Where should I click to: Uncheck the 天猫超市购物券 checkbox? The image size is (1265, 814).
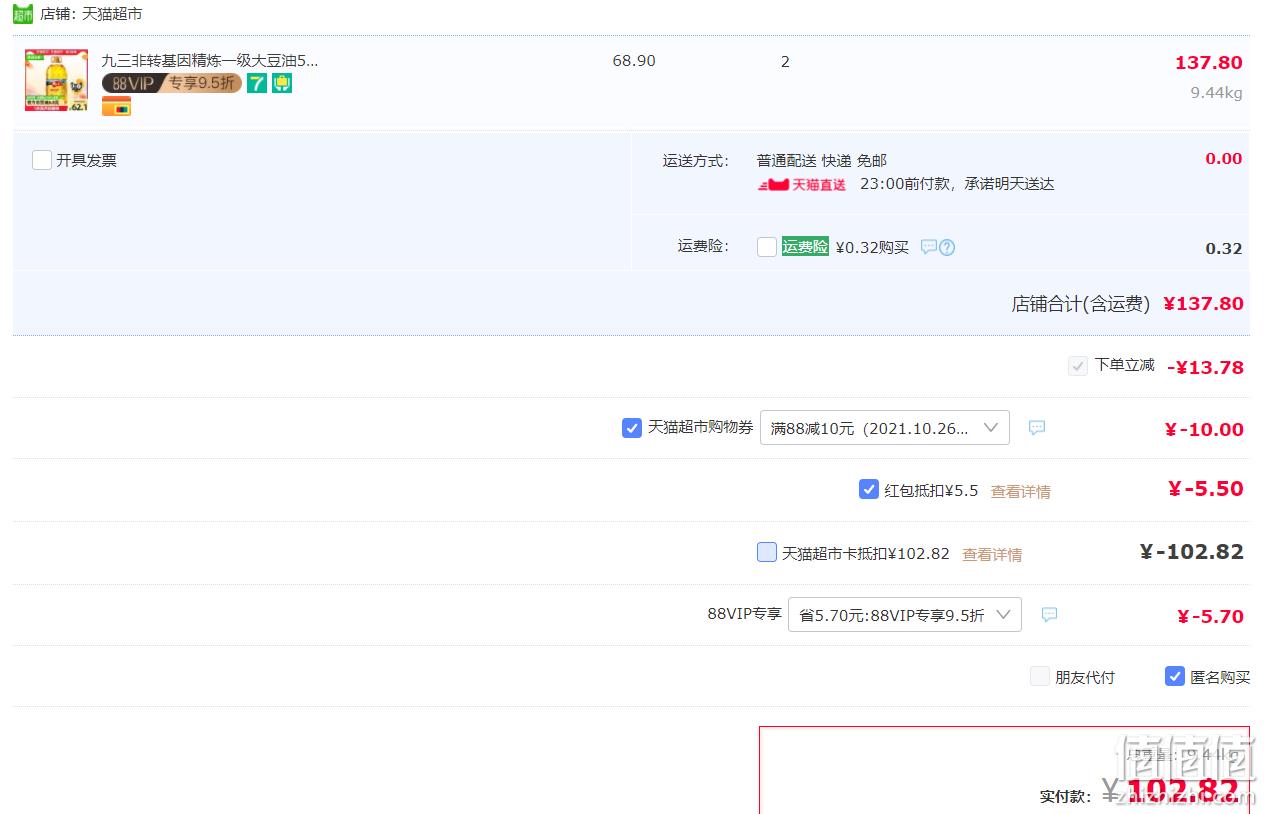[x=632, y=428]
